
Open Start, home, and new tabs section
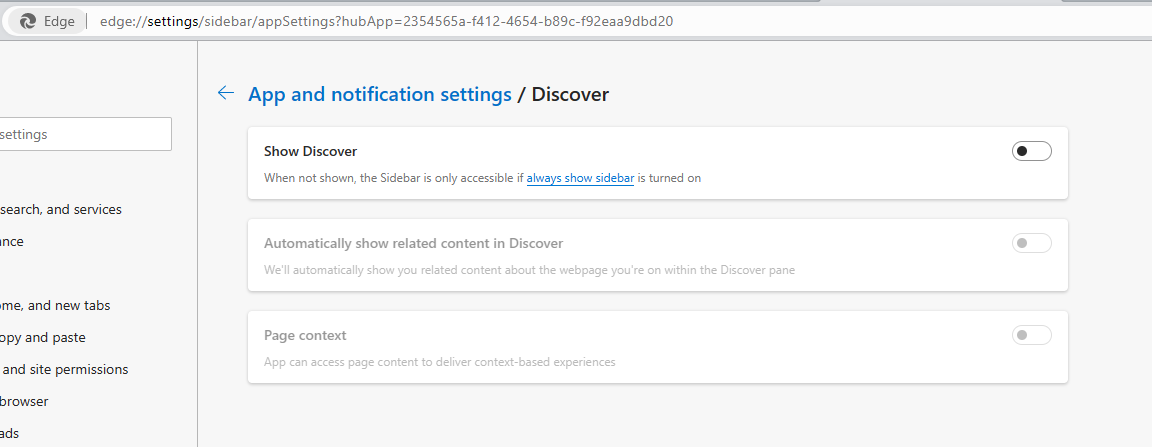56,305
